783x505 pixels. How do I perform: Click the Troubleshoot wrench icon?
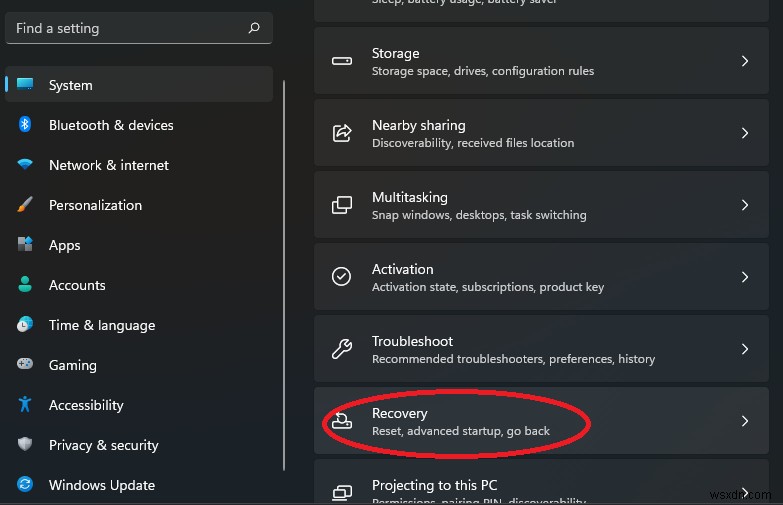341,349
